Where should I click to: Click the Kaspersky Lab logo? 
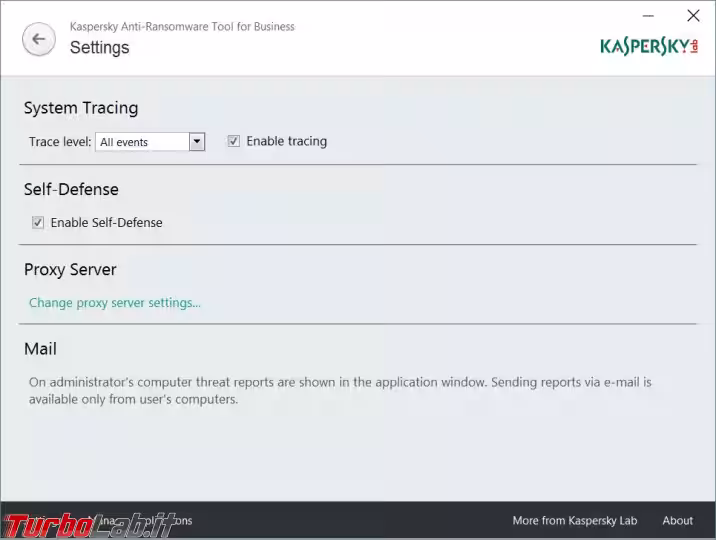[649, 47]
